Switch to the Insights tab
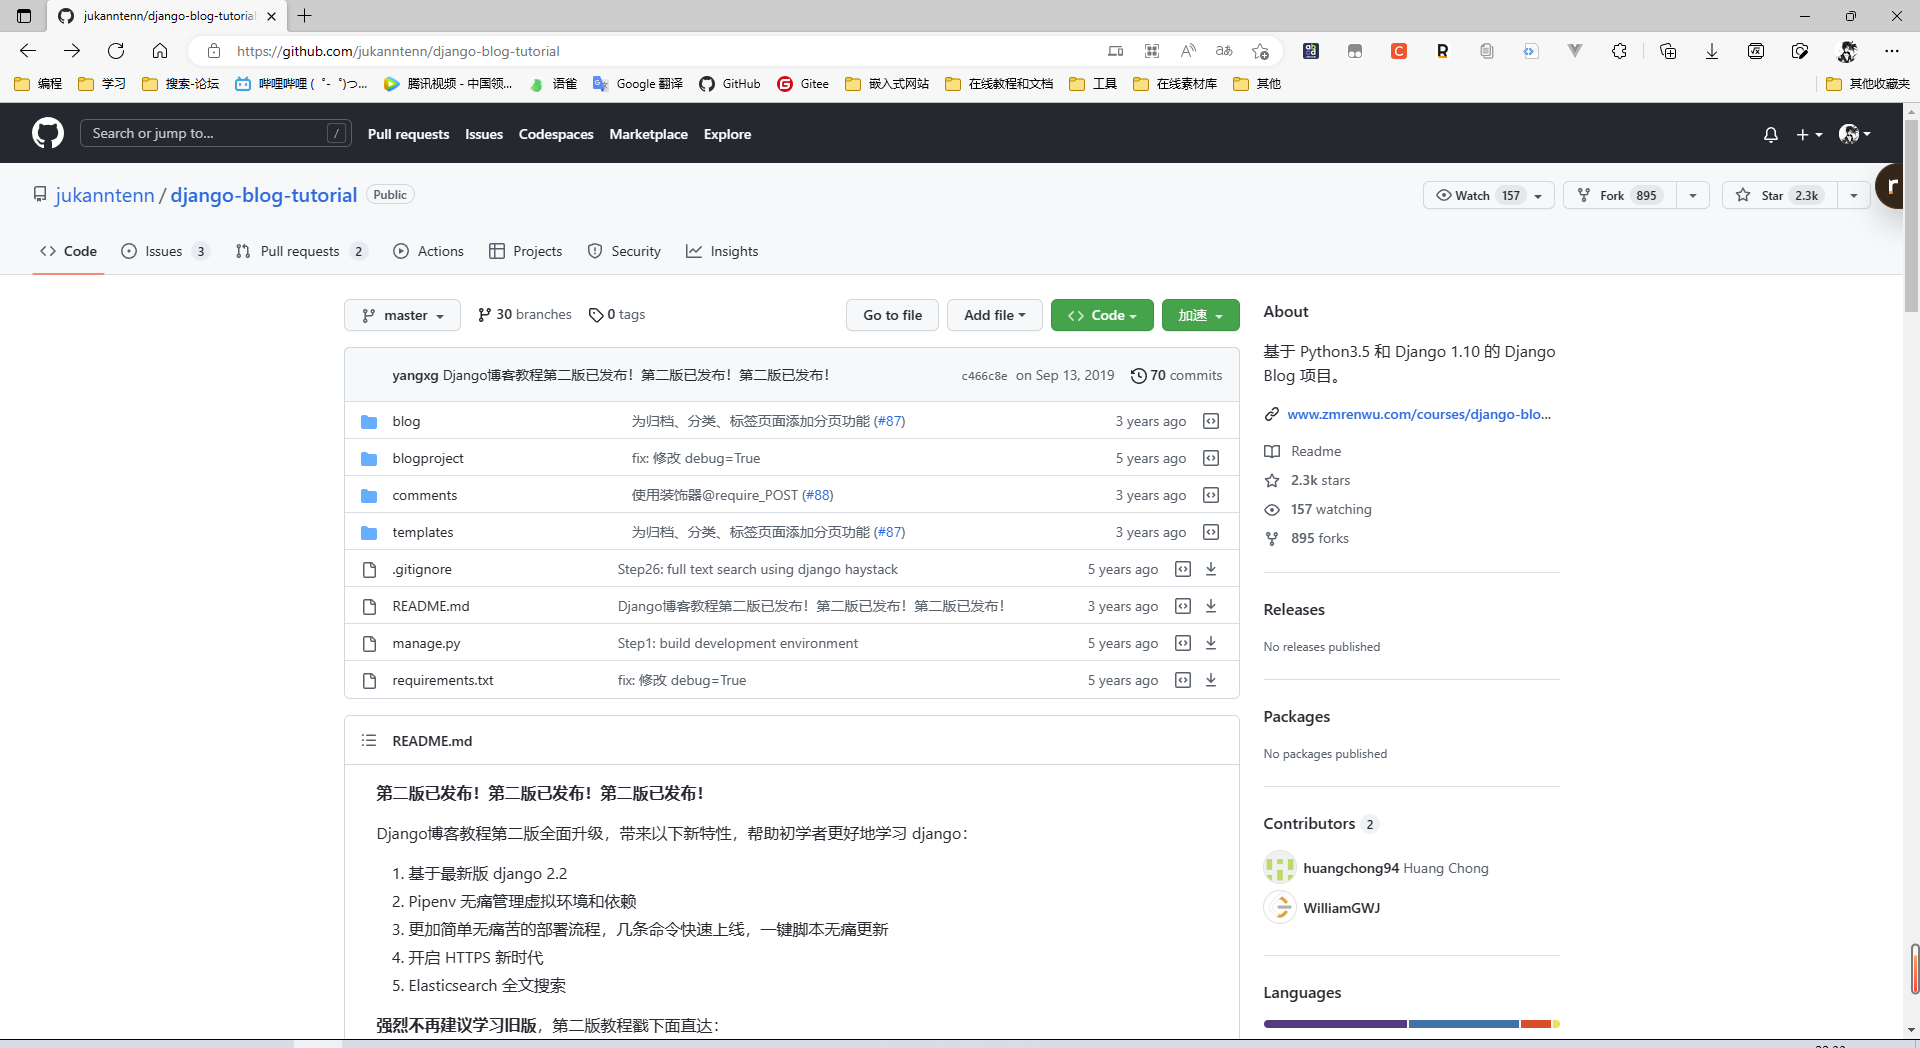 (x=722, y=251)
